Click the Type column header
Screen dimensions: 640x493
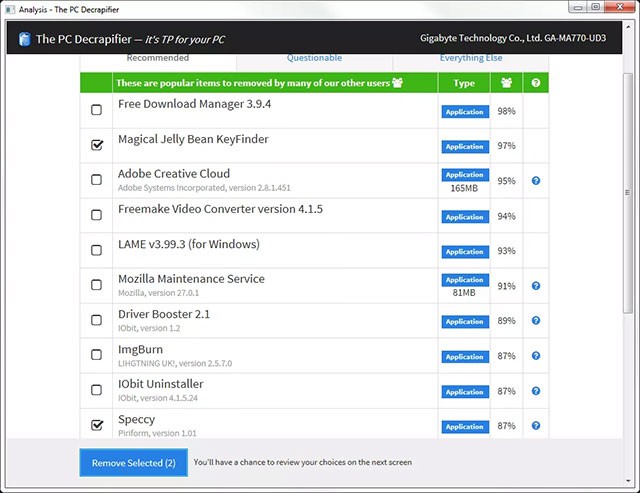[464, 83]
